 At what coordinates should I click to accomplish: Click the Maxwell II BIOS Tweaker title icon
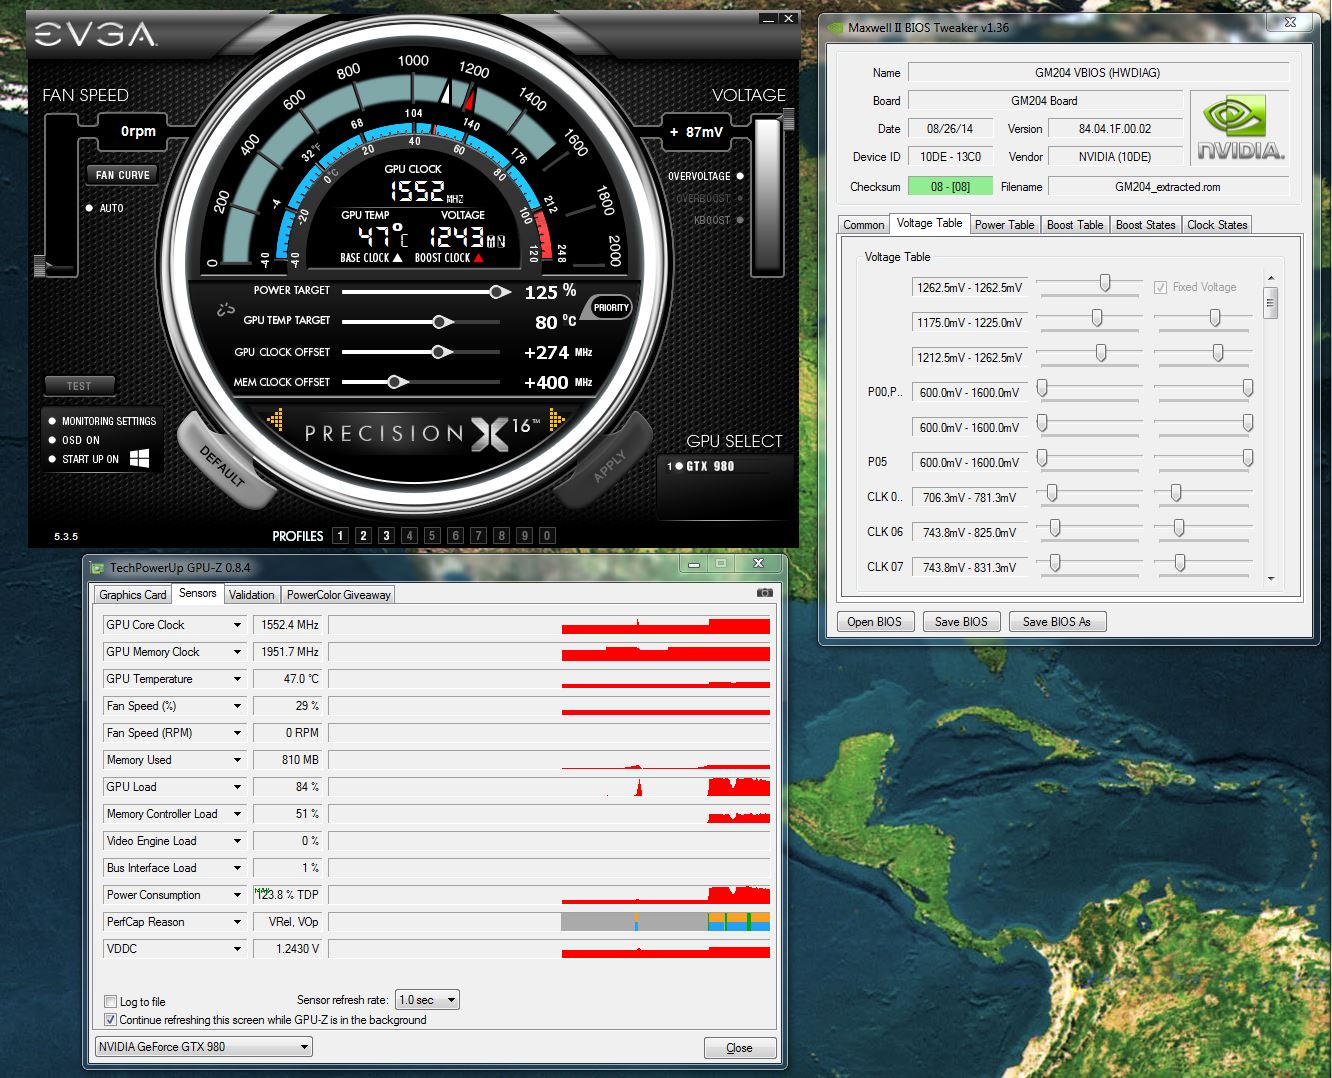pyautogui.click(x=835, y=28)
